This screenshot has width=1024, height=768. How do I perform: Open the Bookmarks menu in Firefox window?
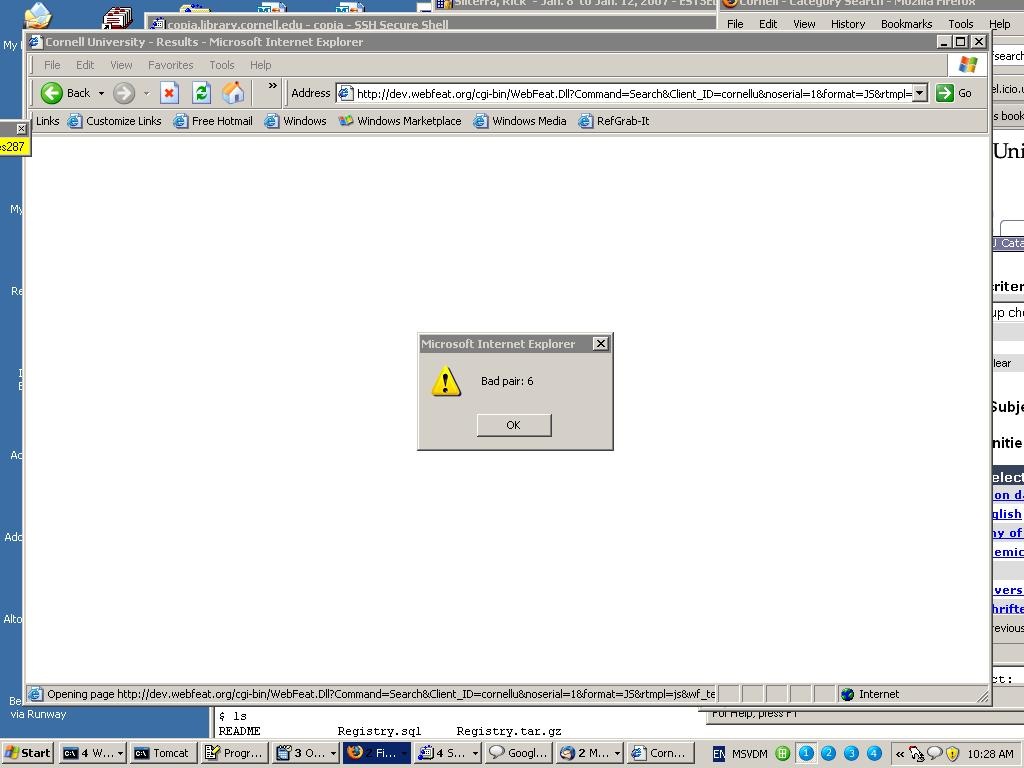pos(906,24)
